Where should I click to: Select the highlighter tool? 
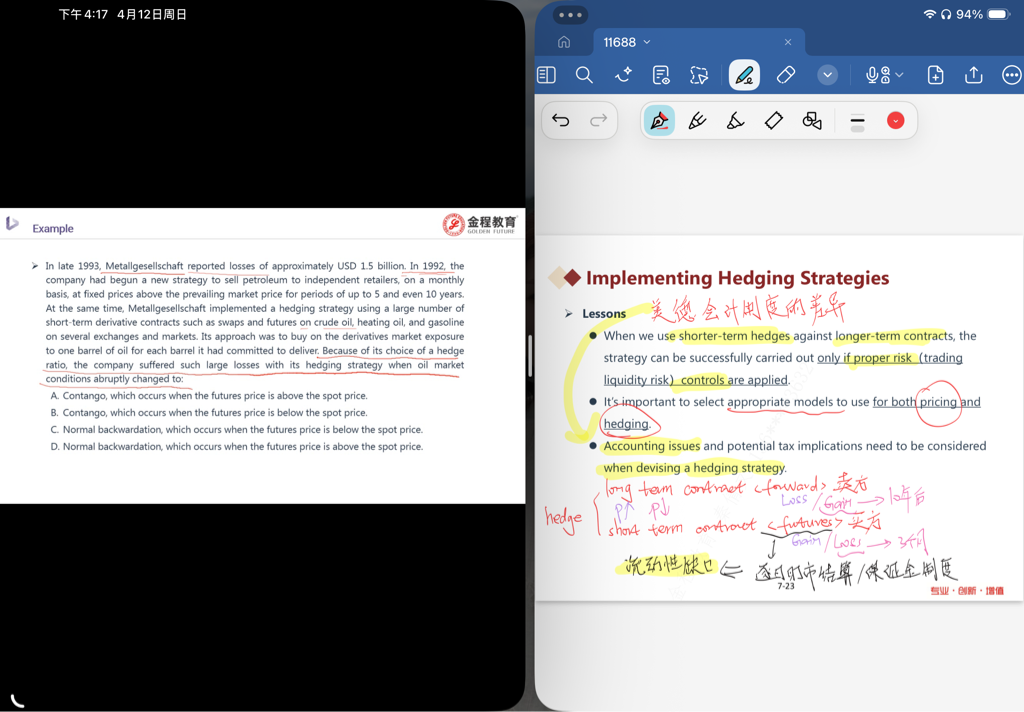point(735,121)
